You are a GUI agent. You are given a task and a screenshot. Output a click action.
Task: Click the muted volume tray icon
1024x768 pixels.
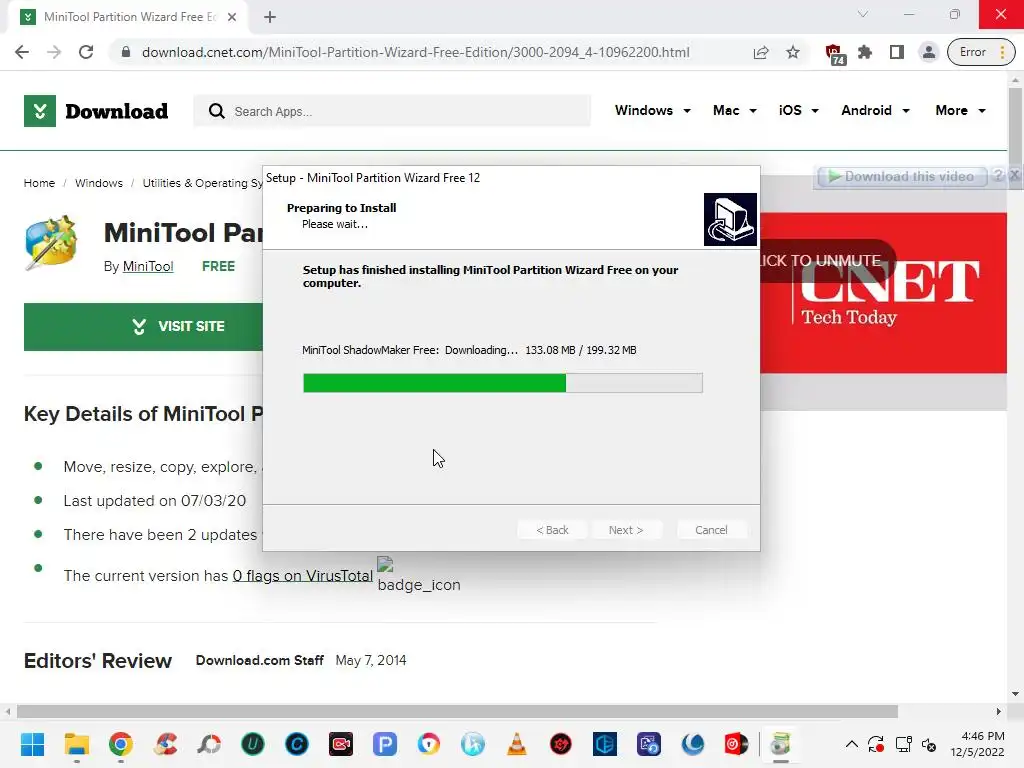[929, 744]
